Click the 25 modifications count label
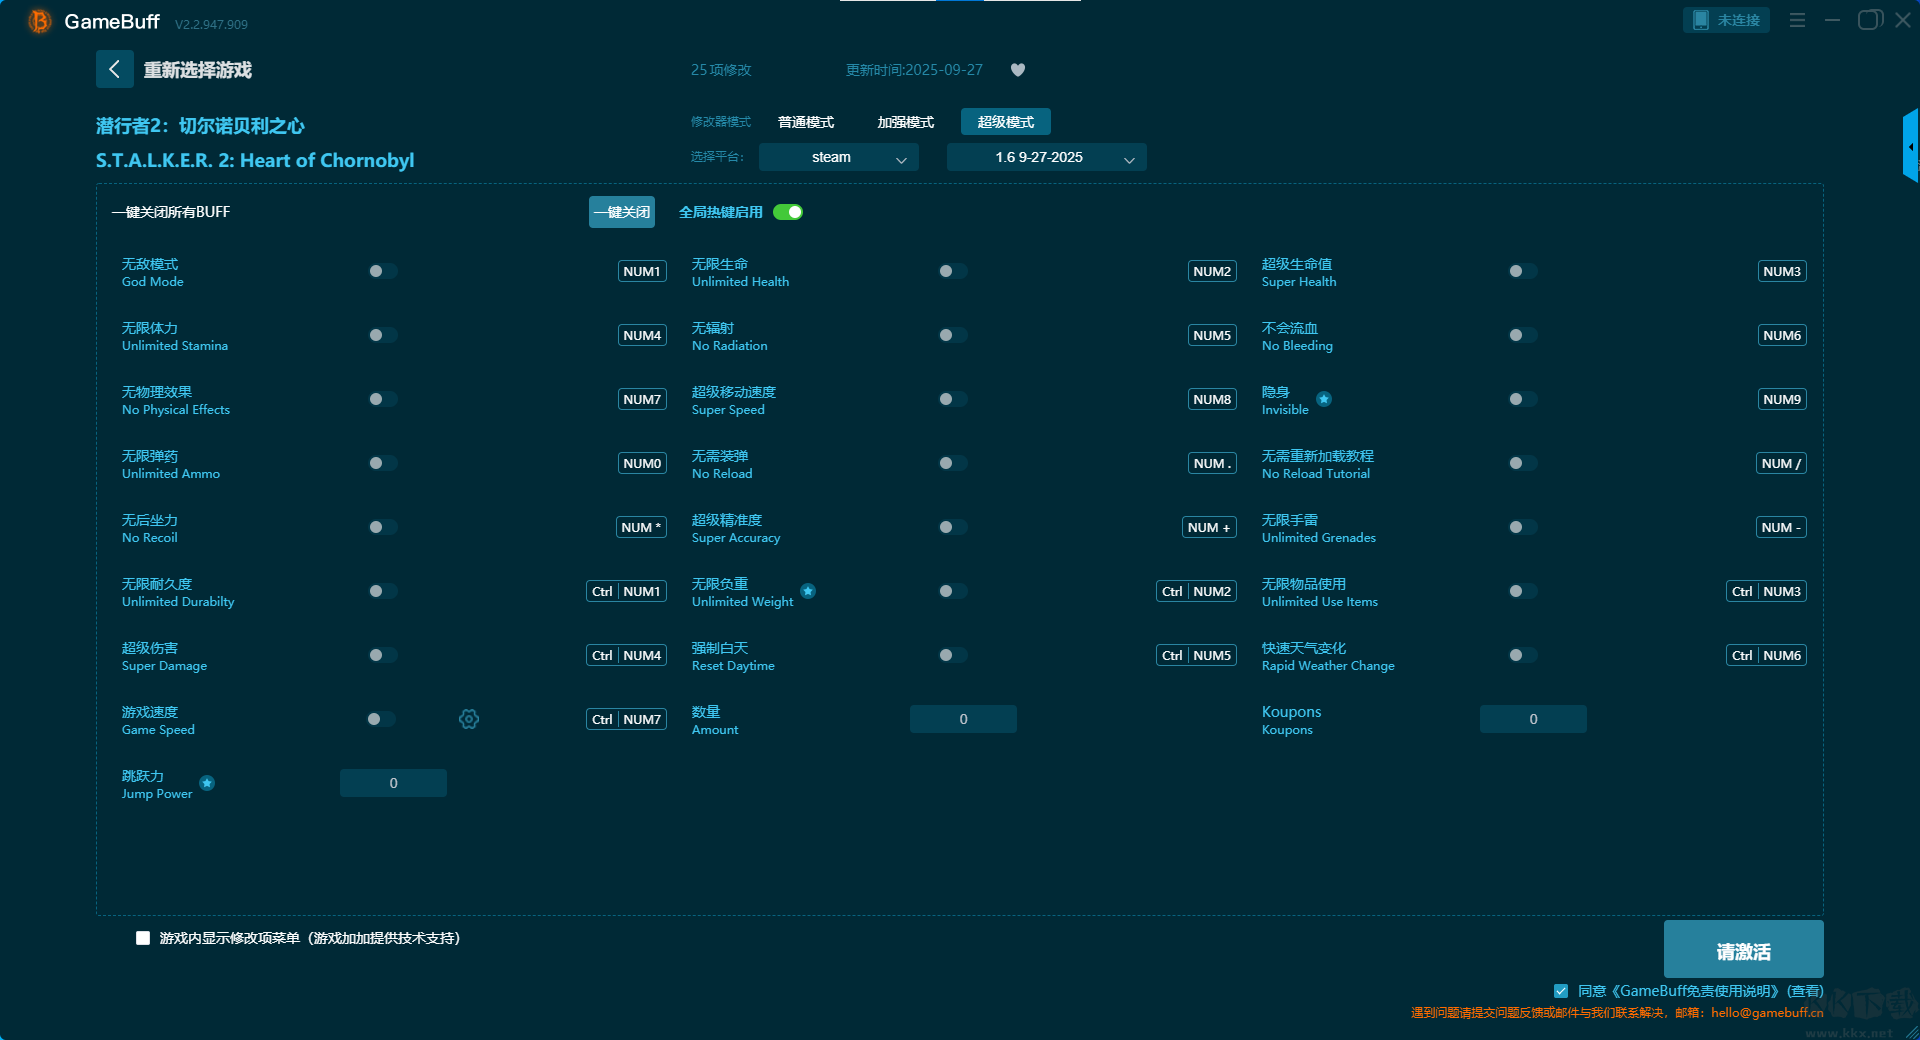Viewport: 1920px width, 1040px height. pos(721,70)
